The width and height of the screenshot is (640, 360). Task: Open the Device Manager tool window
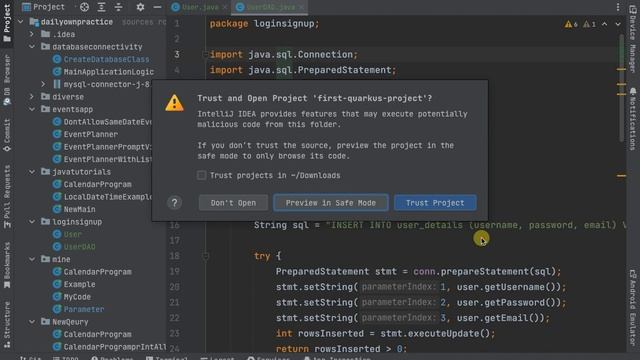(x=633, y=39)
